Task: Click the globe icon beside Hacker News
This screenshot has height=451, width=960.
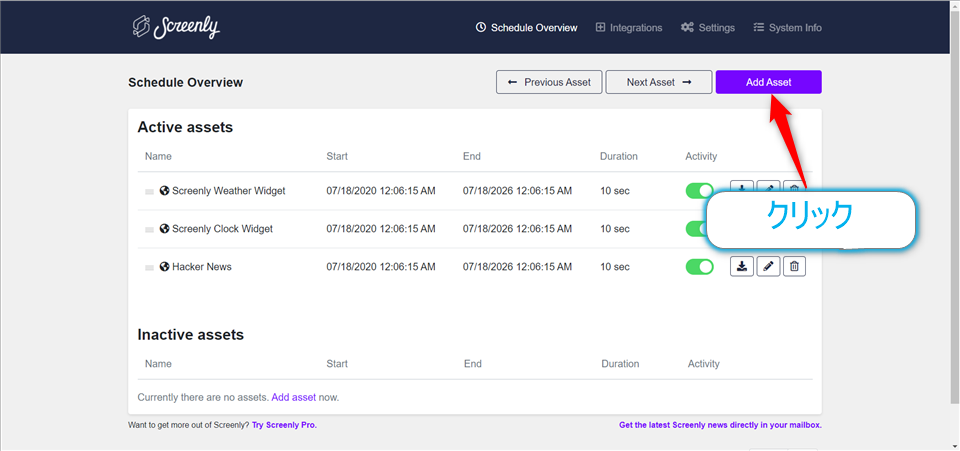Action: pyautogui.click(x=164, y=266)
